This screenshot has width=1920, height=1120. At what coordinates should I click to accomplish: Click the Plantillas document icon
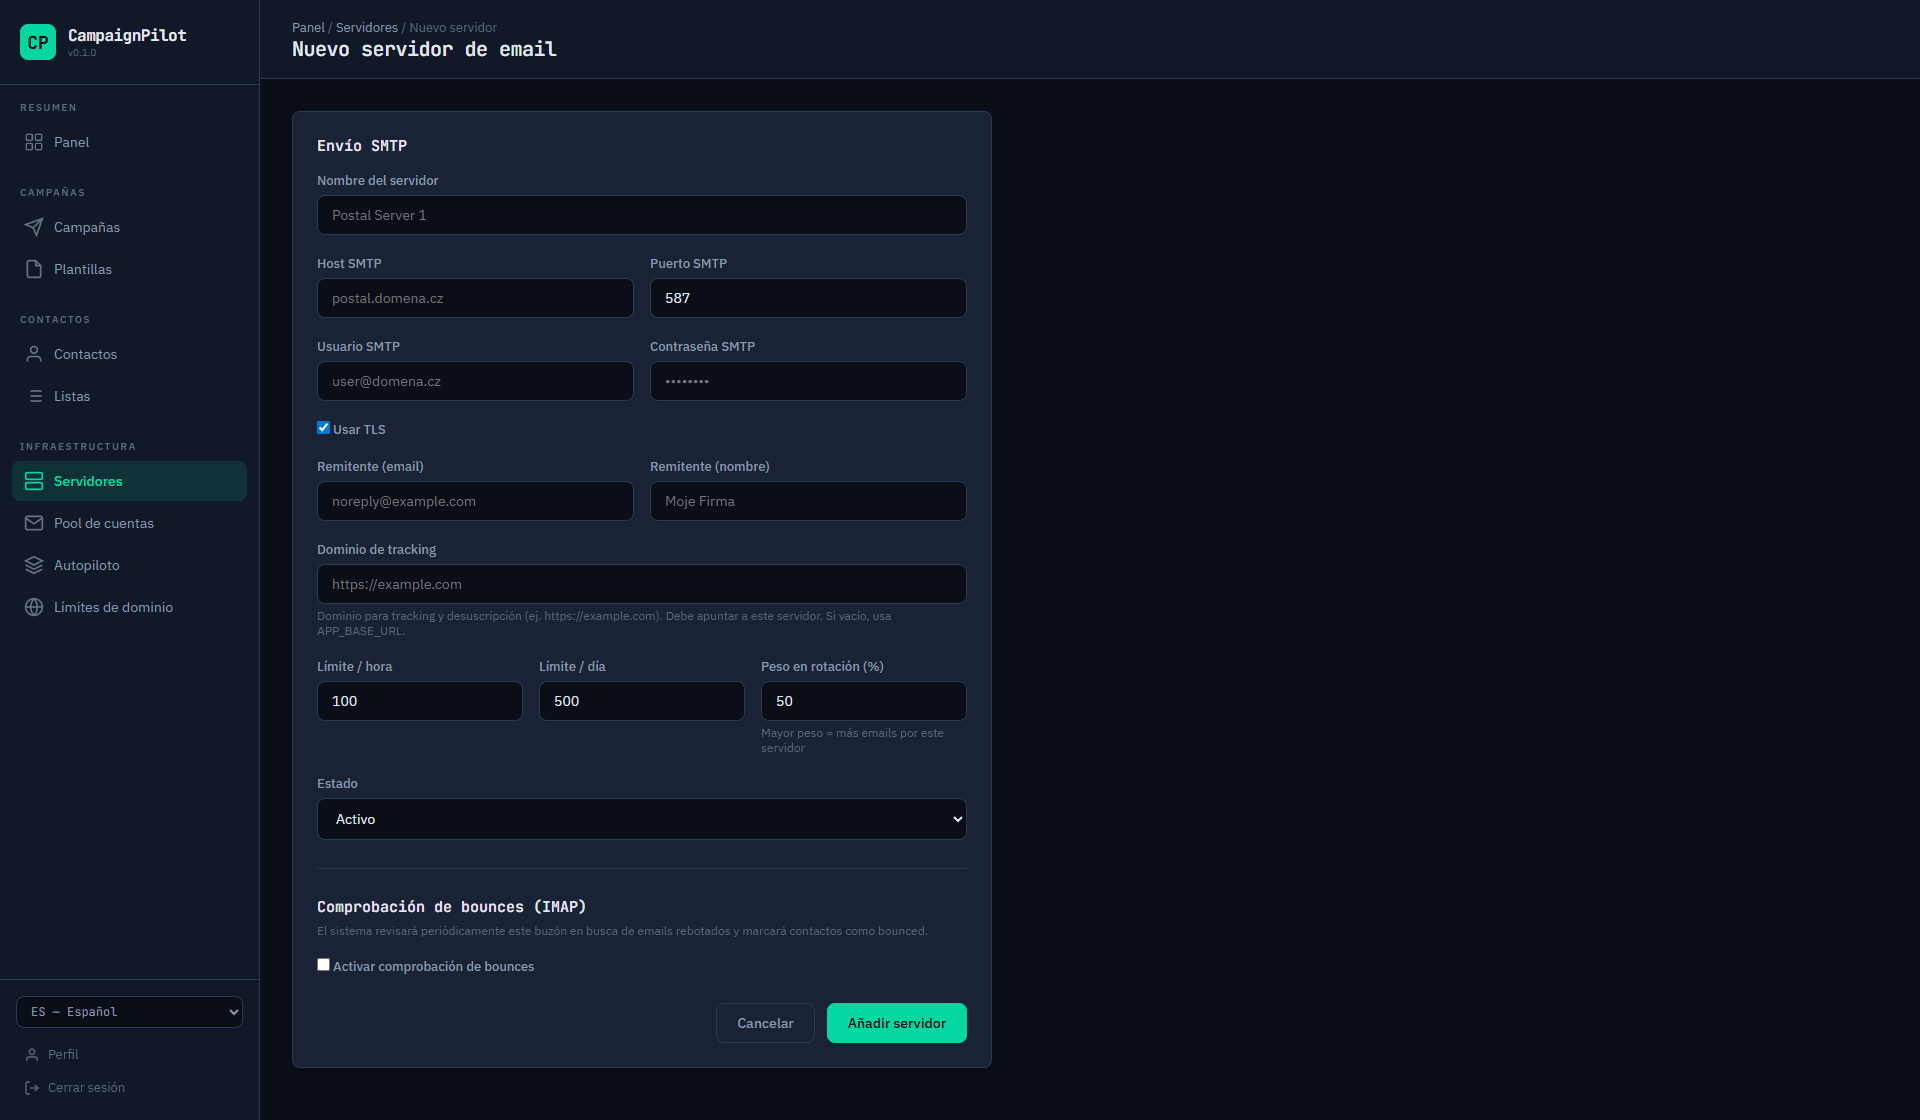[x=34, y=269]
